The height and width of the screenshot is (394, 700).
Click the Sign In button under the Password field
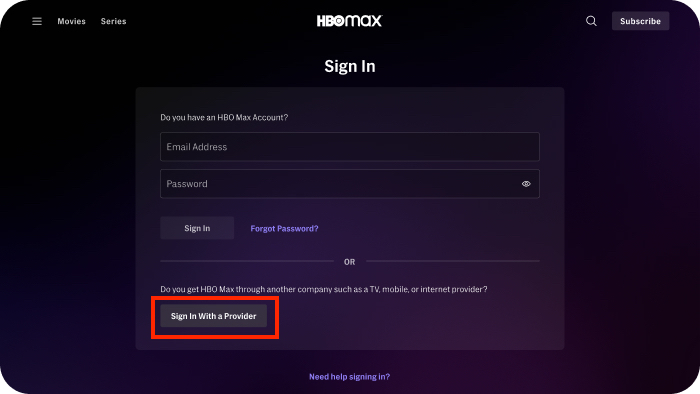(x=197, y=228)
